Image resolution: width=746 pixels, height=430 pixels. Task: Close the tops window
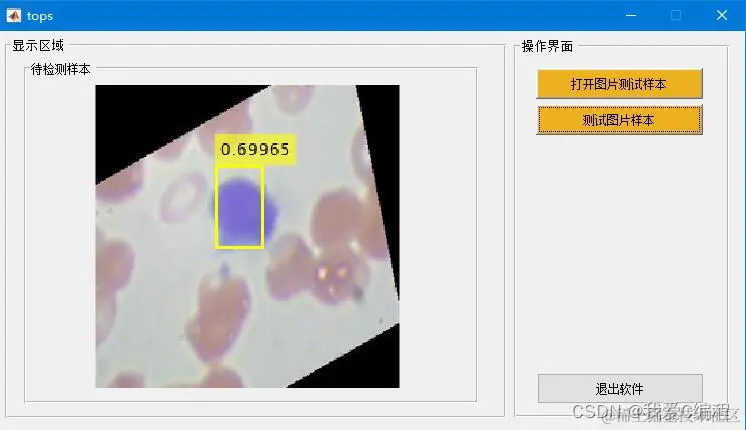click(x=722, y=16)
